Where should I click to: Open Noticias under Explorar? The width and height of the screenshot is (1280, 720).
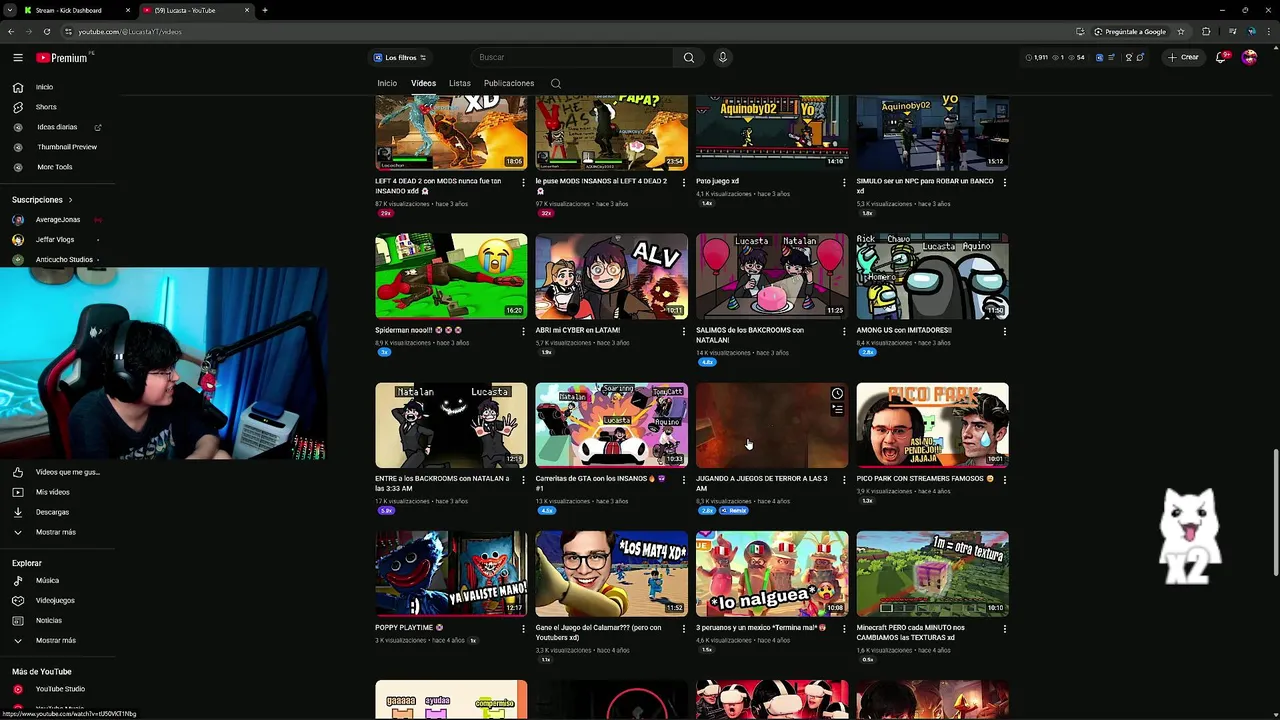[49, 620]
